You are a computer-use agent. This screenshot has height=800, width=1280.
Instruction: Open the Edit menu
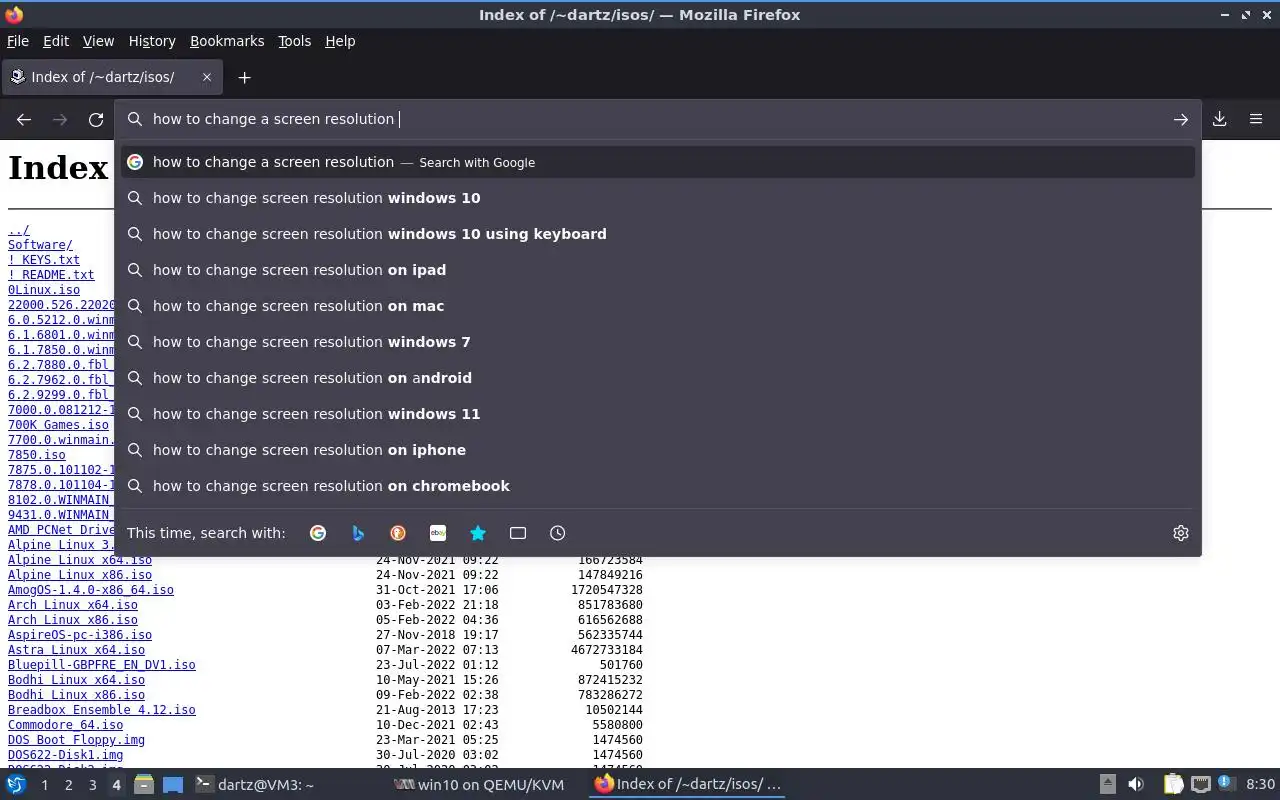(56, 41)
